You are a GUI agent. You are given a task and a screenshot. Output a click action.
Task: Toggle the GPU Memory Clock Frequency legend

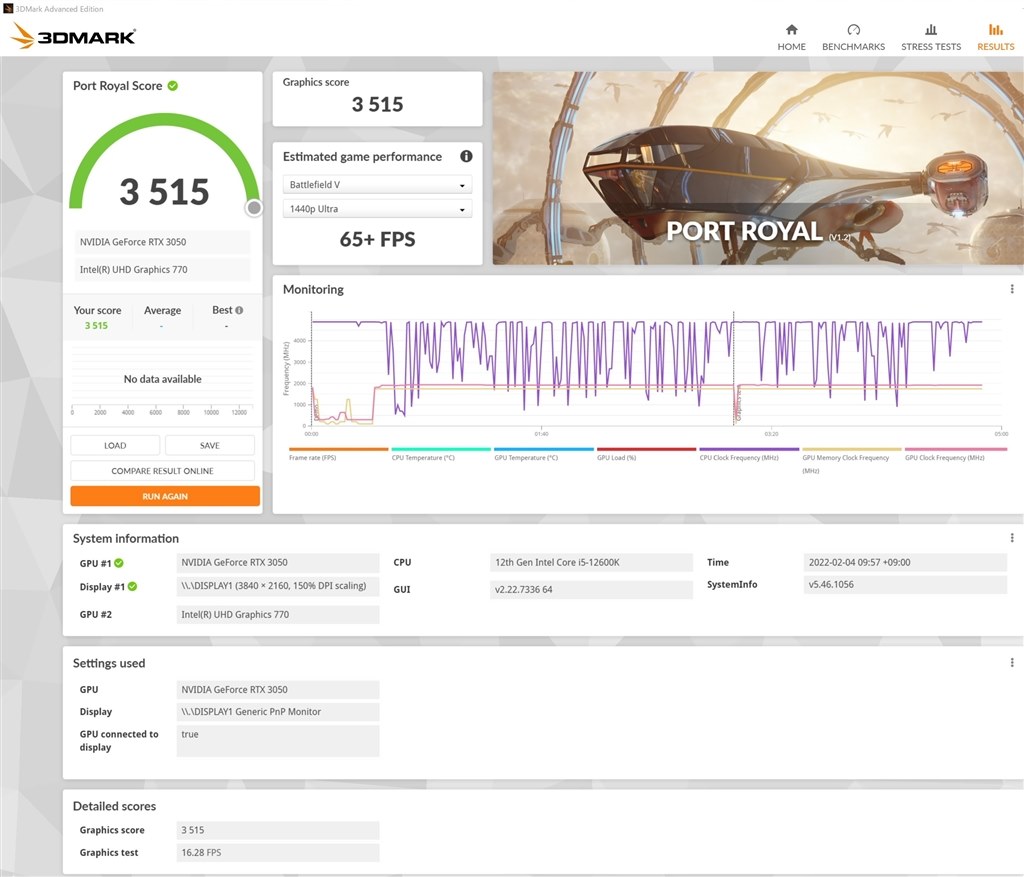pos(852,461)
